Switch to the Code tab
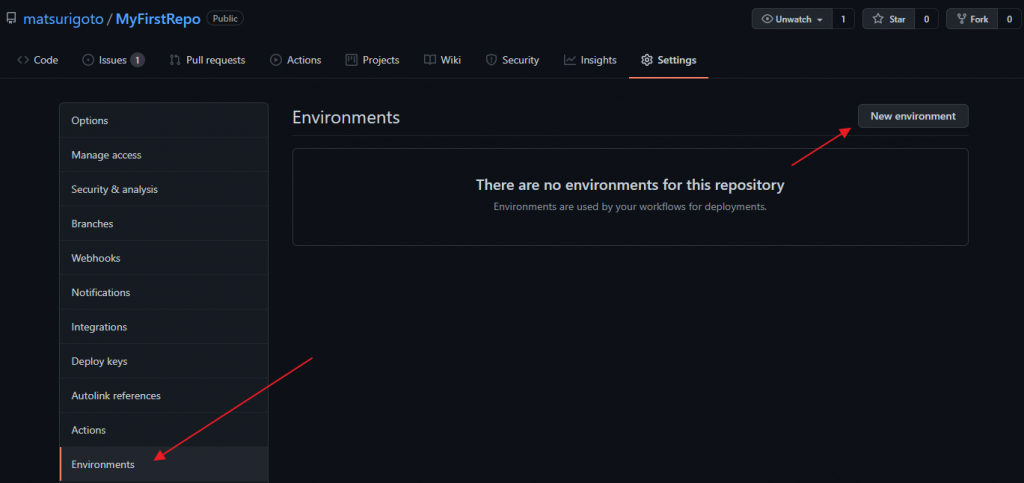 tap(37, 60)
